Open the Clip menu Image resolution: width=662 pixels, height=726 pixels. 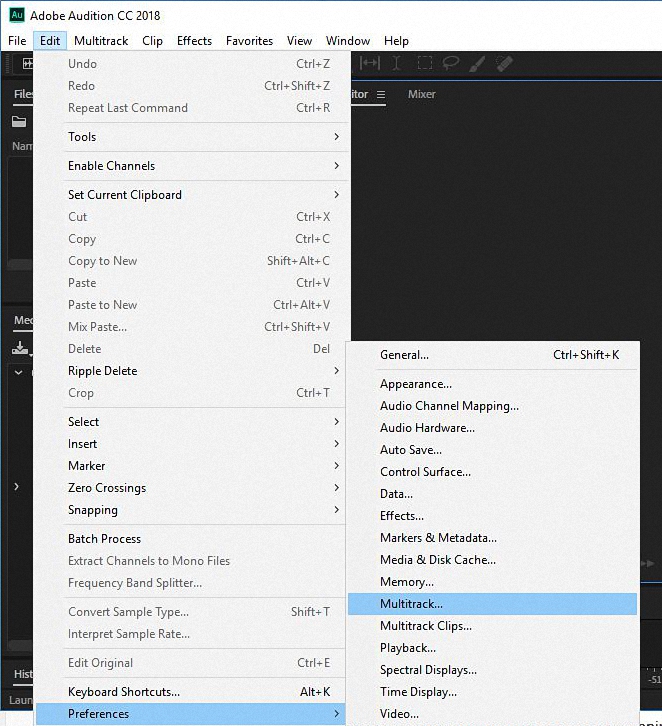[x=152, y=41]
